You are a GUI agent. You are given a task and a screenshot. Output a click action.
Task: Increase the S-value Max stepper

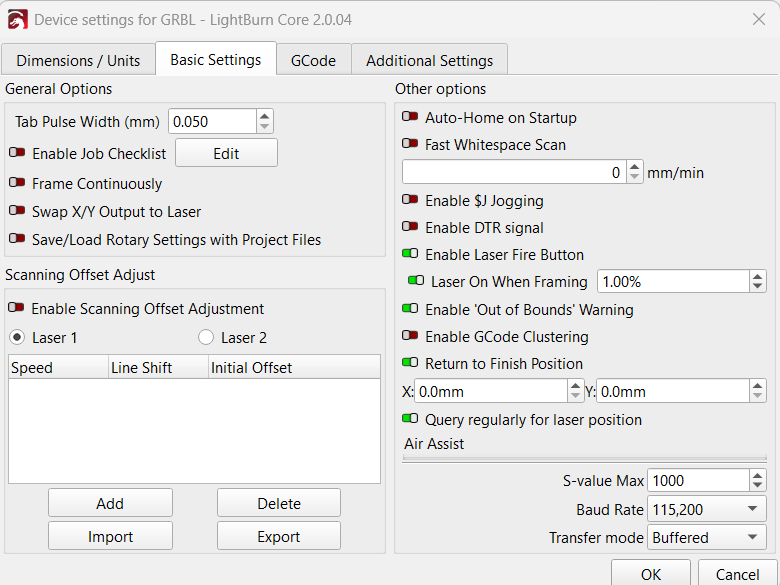tap(758, 476)
